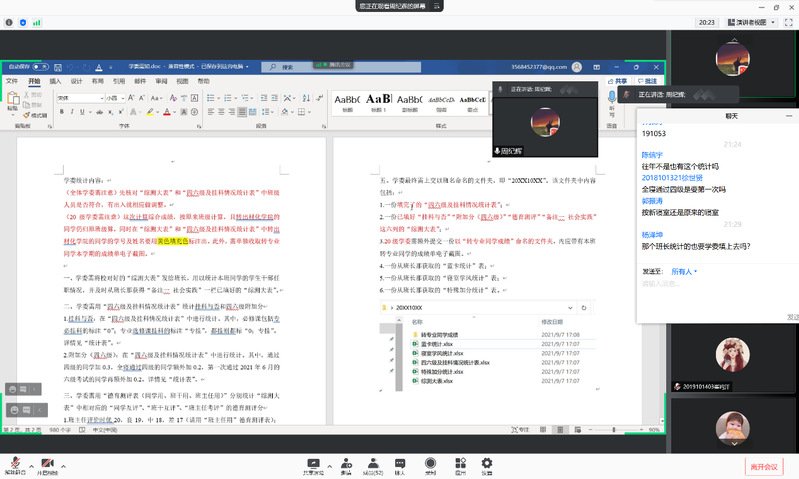Open the Review (审阅) ribbon tab
The width and height of the screenshot is (799, 479).
pos(158,81)
